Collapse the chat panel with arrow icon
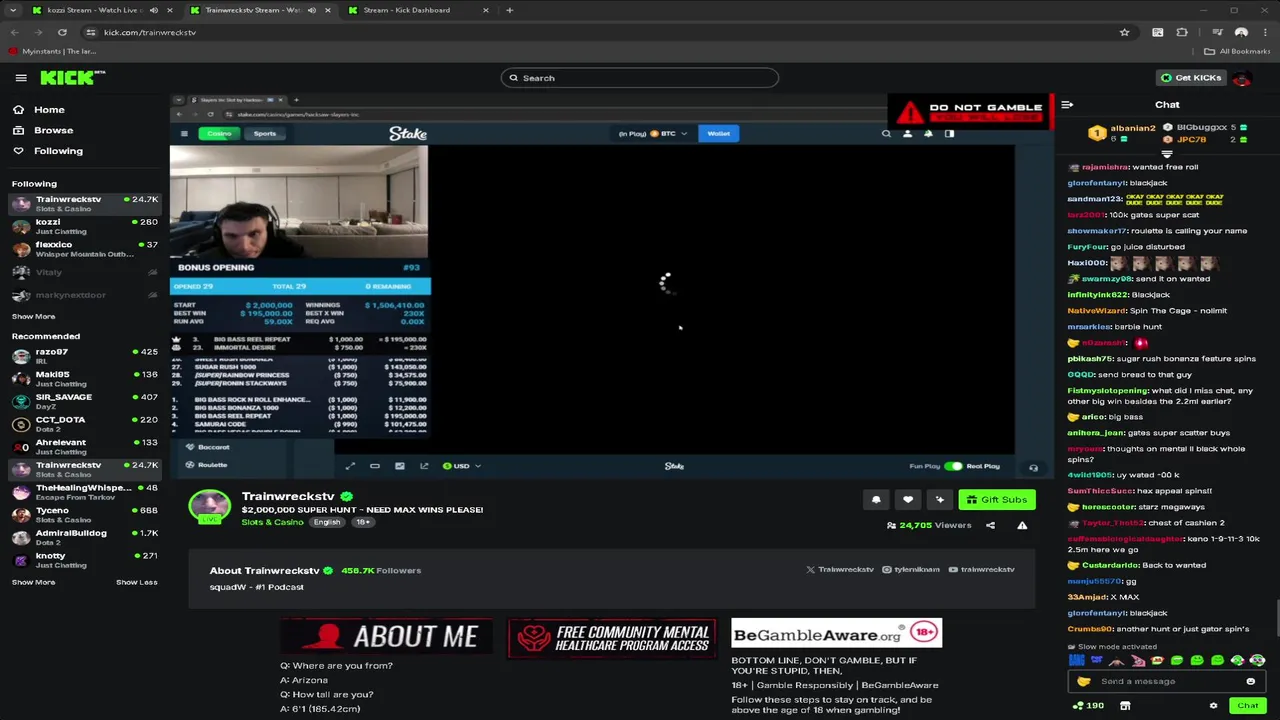This screenshot has width=1280, height=720. [1067, 104]
